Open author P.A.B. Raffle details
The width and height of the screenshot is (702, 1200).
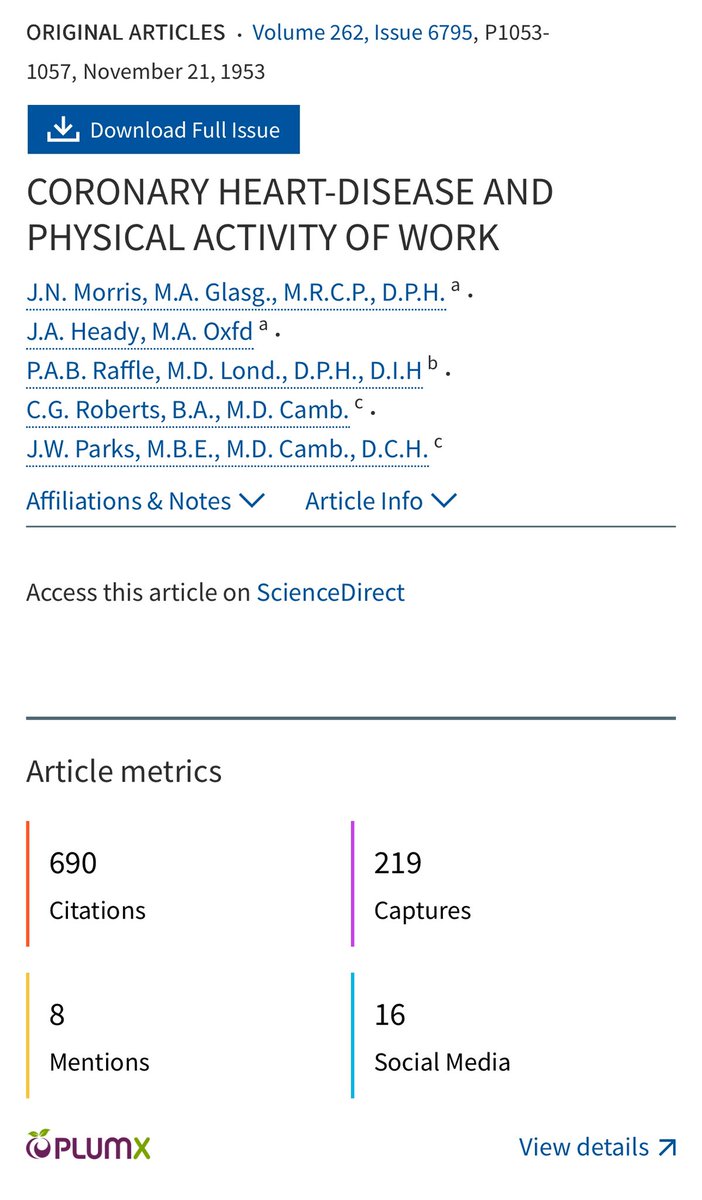225,371
